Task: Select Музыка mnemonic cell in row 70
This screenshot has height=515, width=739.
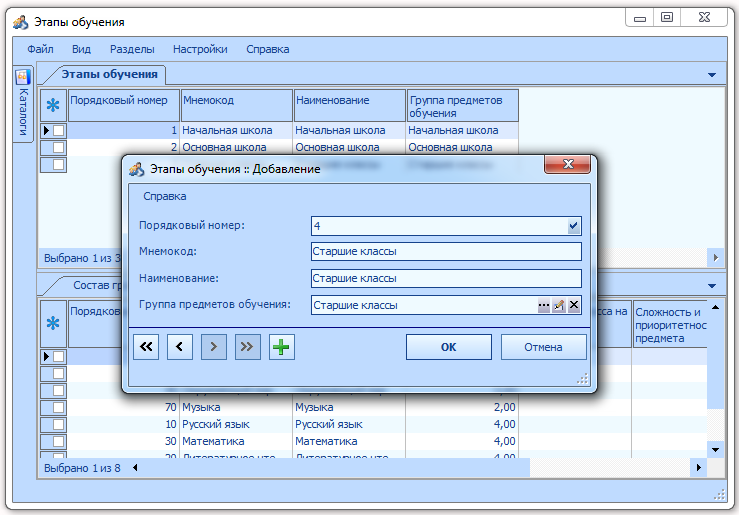Action: pyautogui.click(x=236, y=407)
